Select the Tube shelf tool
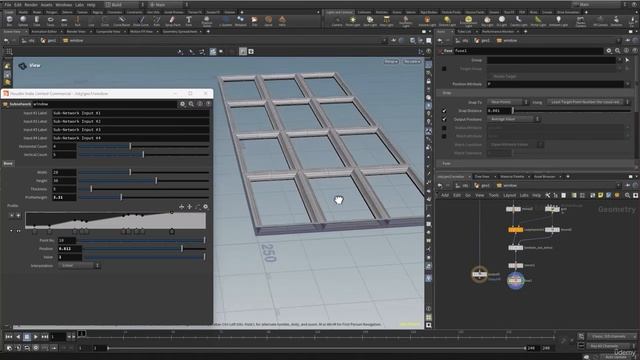 pos(37,20)
